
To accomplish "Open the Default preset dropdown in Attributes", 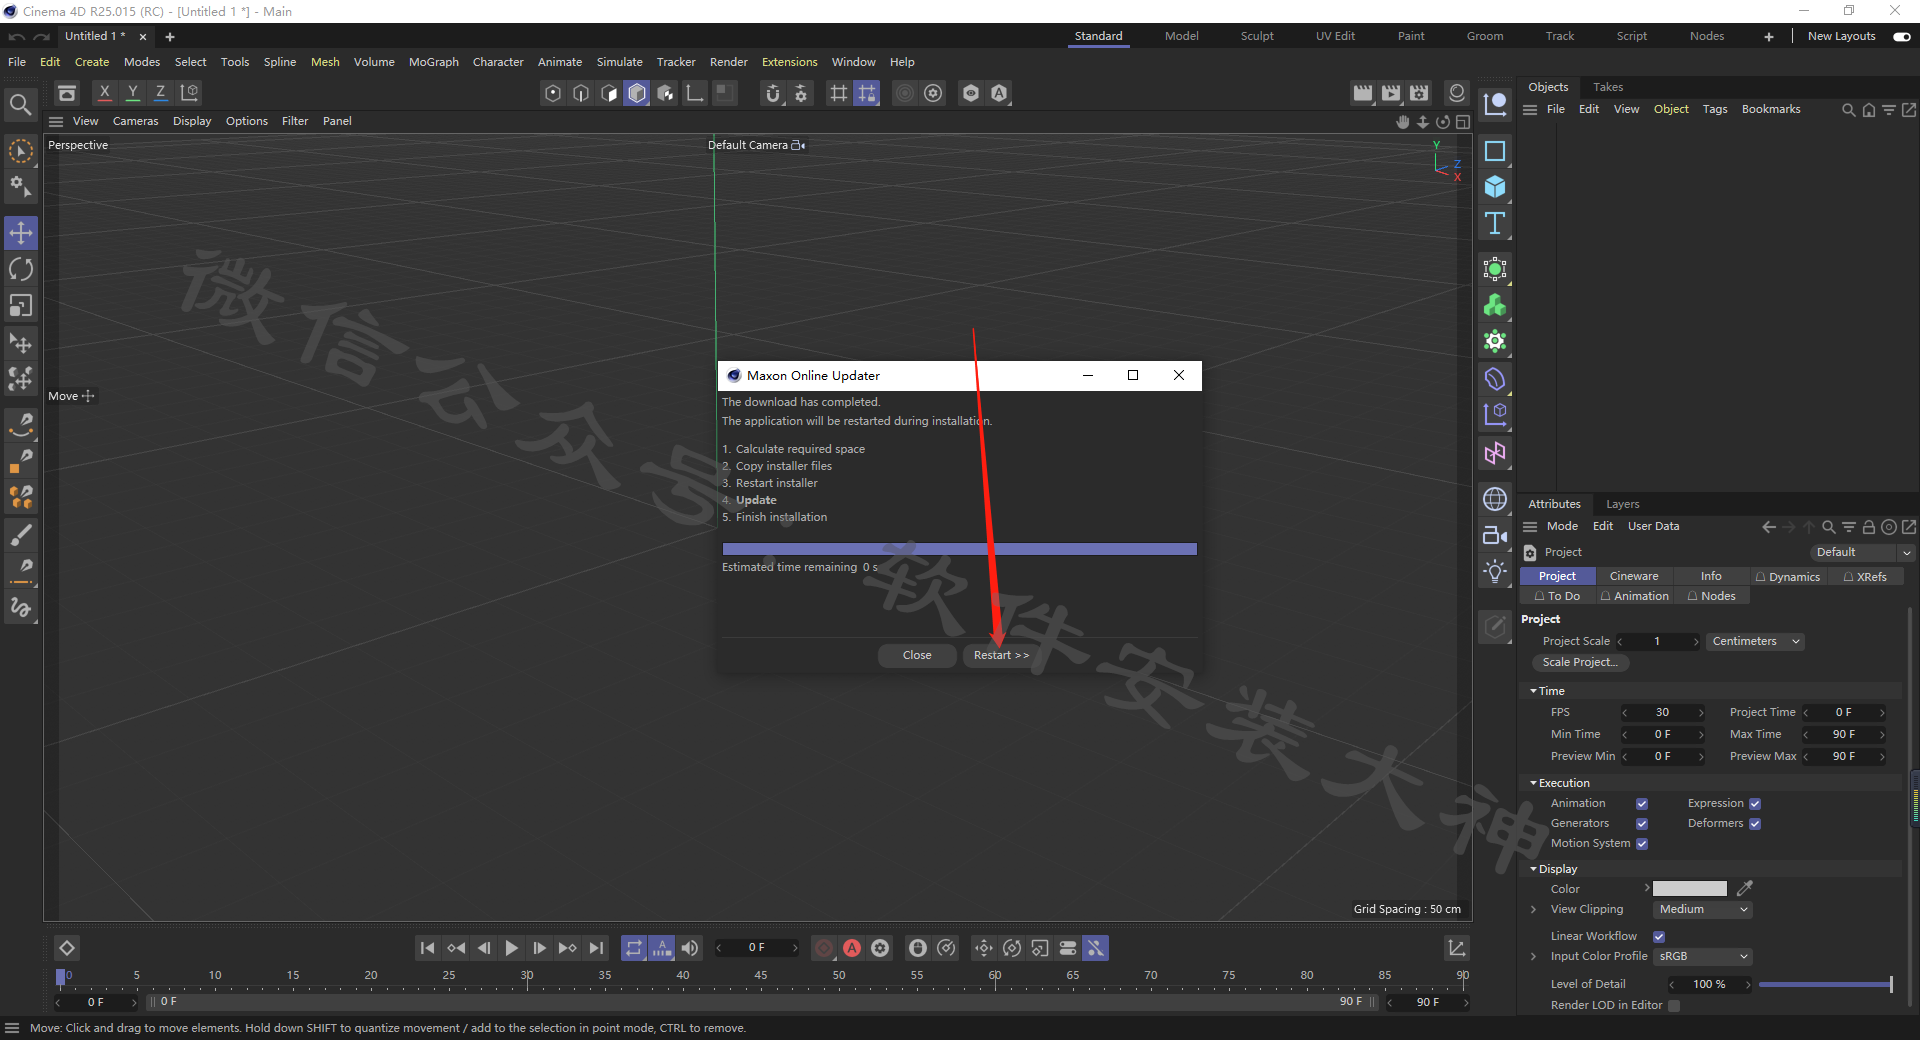I will 1861,552.
